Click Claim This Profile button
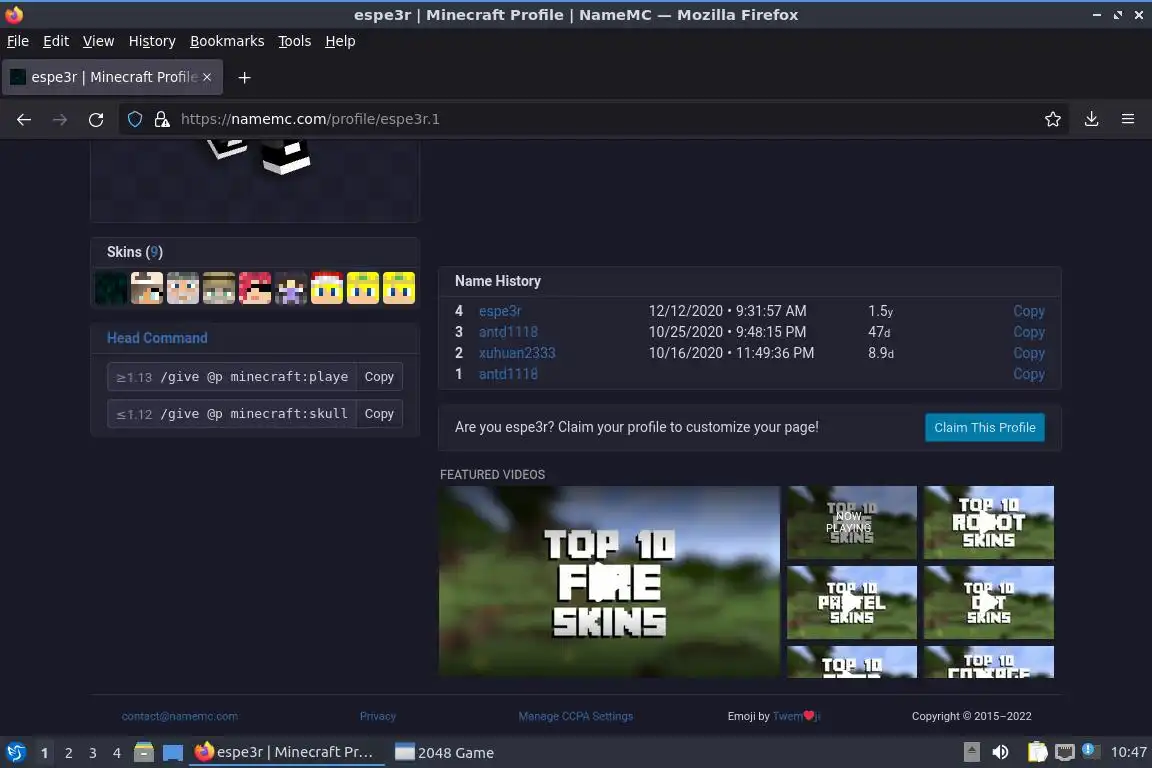Image resolution: width=1152 pixels, height=768 pixels. click(984, 428)
